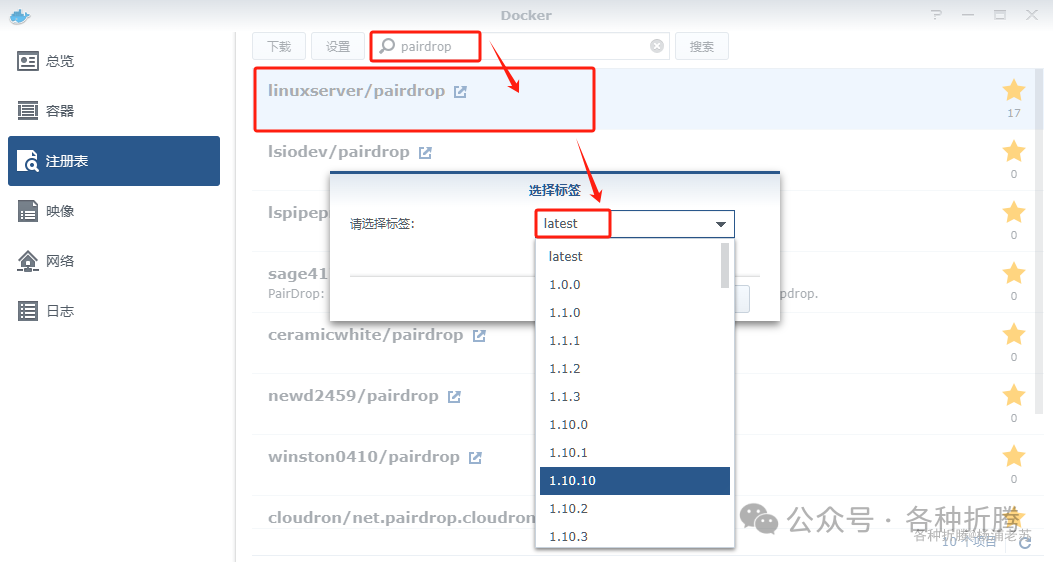Screen dimensions: 1053x562
Task: Click the 搜索 search button
Action: [x=702, y=46]
